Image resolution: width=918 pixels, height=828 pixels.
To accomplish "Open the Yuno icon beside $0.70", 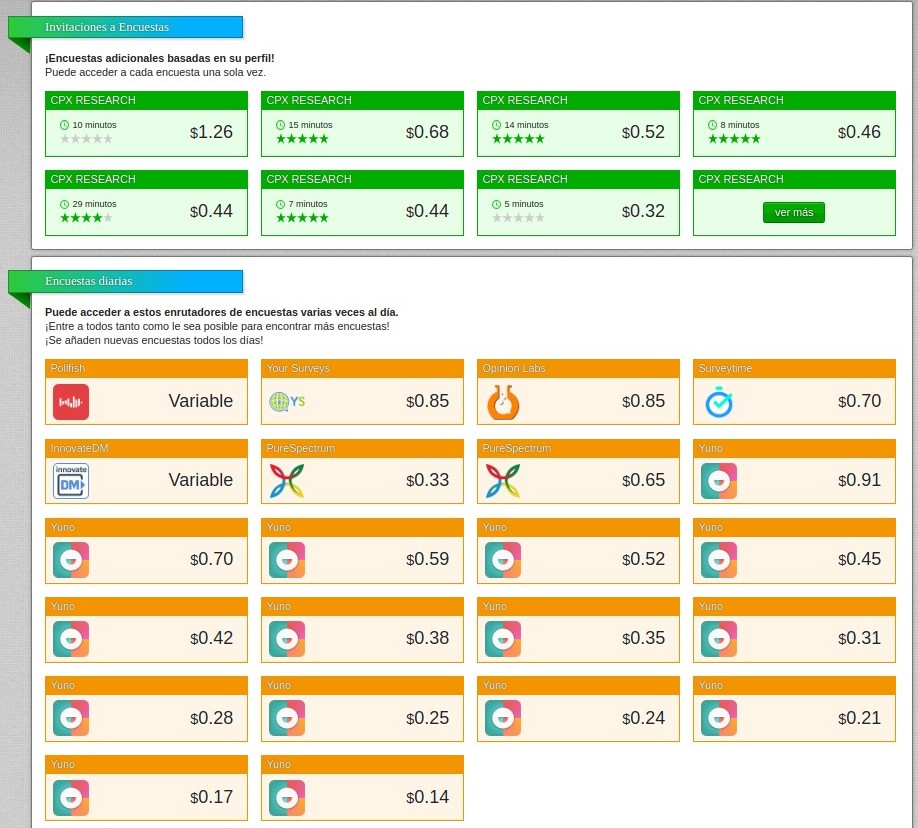I will (x=71, y=560).
